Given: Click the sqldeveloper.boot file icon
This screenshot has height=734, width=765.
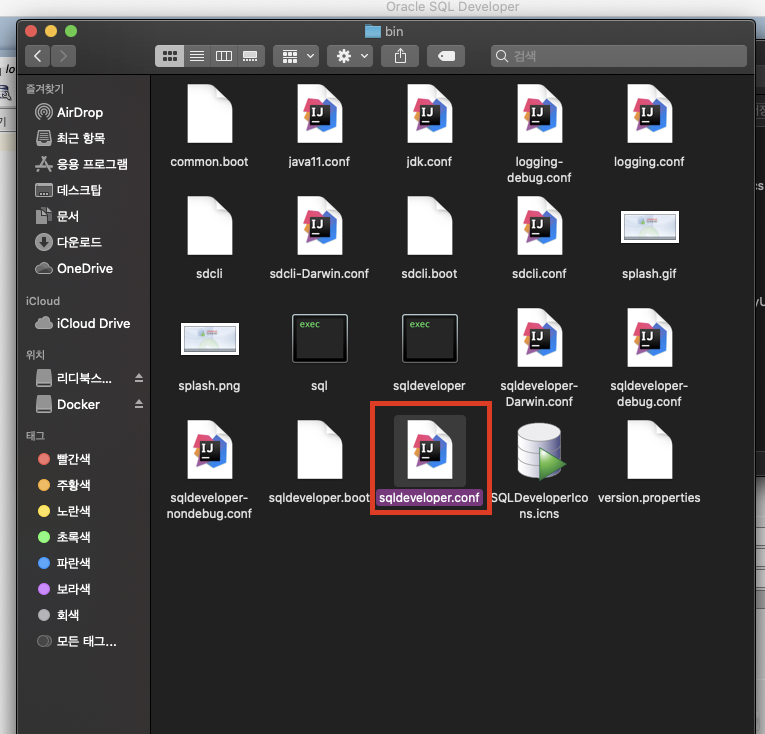Looking at the screenshot, I should pyautogui.click(x=320, y=450).
